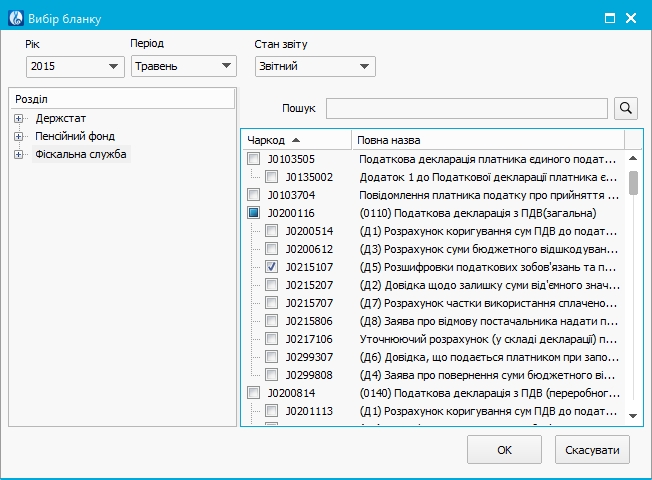Close the Вибір бланку dialog
Viewport: 652px width, 480px height.
(631, 17)
